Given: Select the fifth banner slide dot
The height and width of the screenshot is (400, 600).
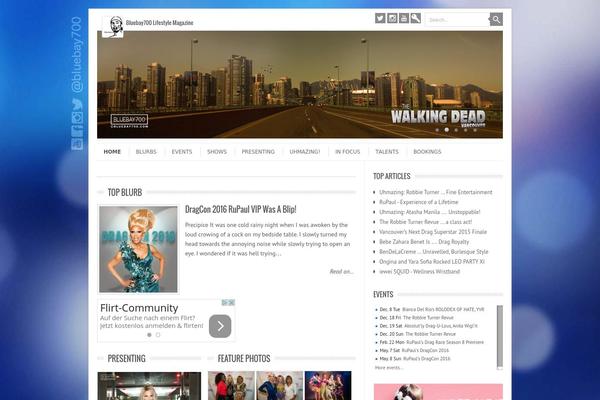Looking at the screenshot, I should click(475, 130).
